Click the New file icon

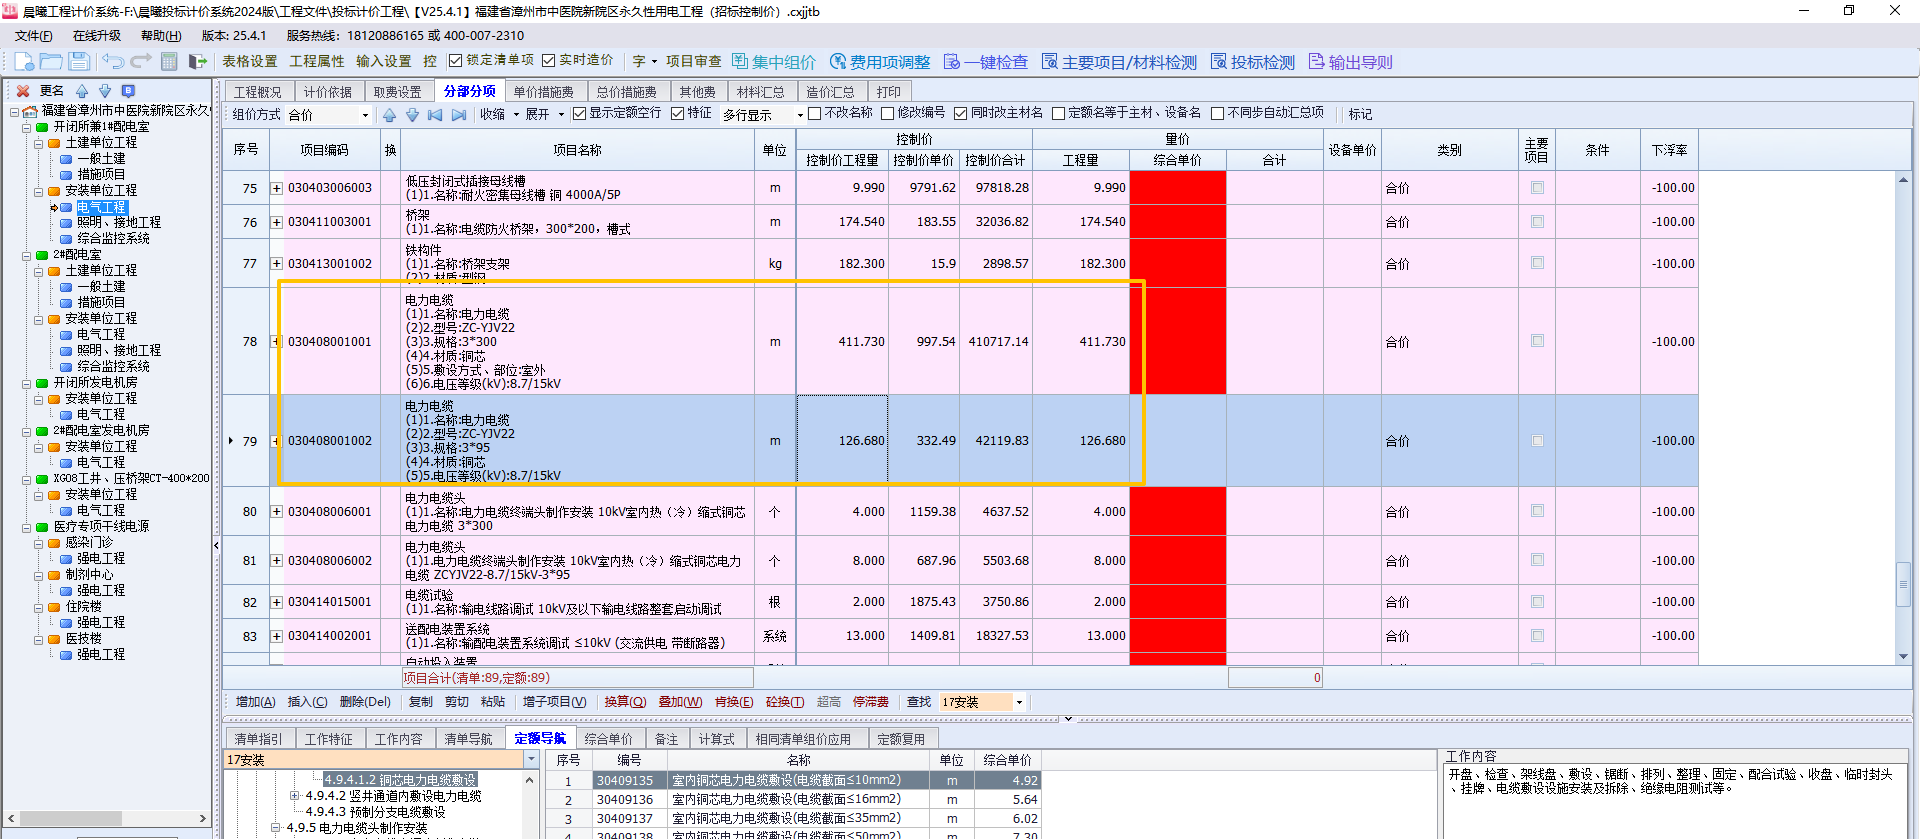(23, 62)
